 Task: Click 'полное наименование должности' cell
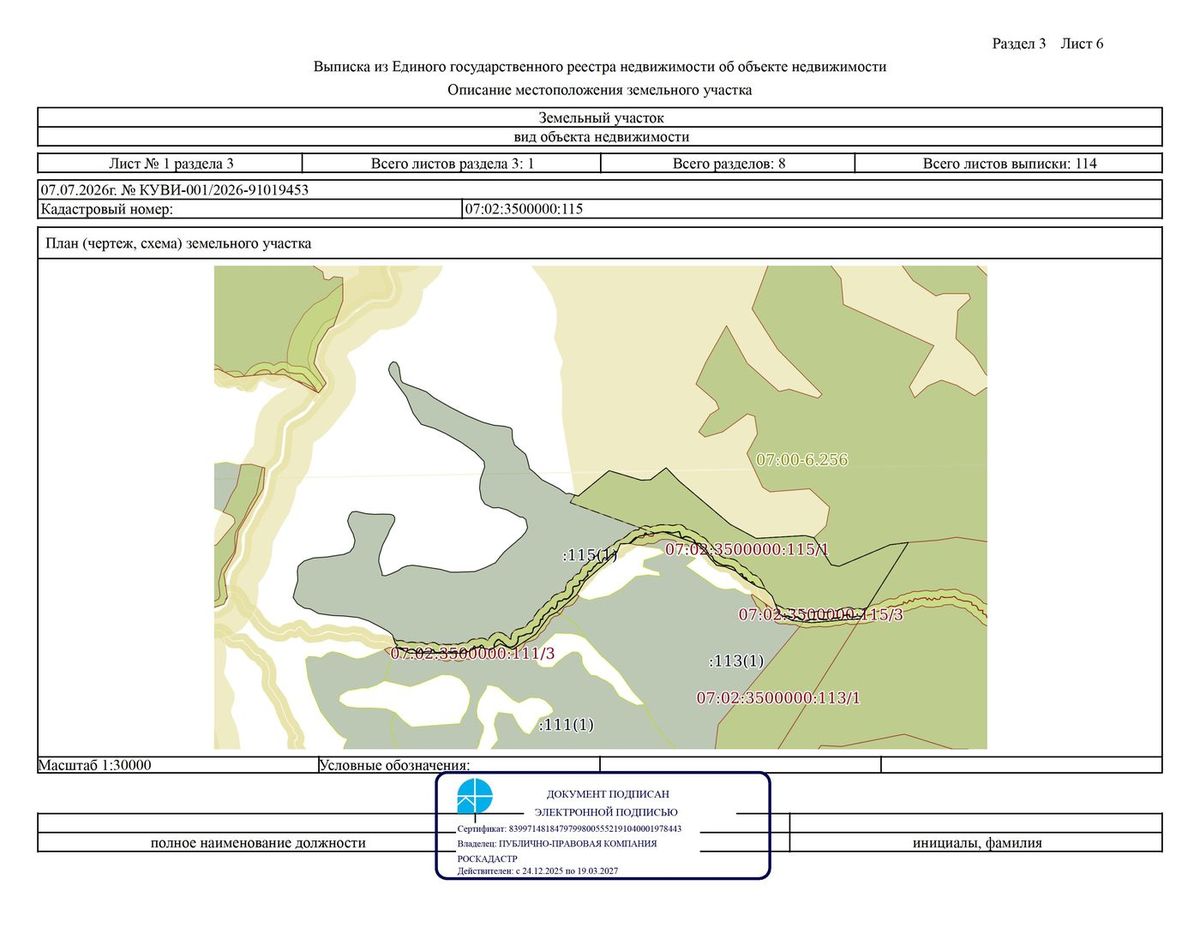click(258, 843)
